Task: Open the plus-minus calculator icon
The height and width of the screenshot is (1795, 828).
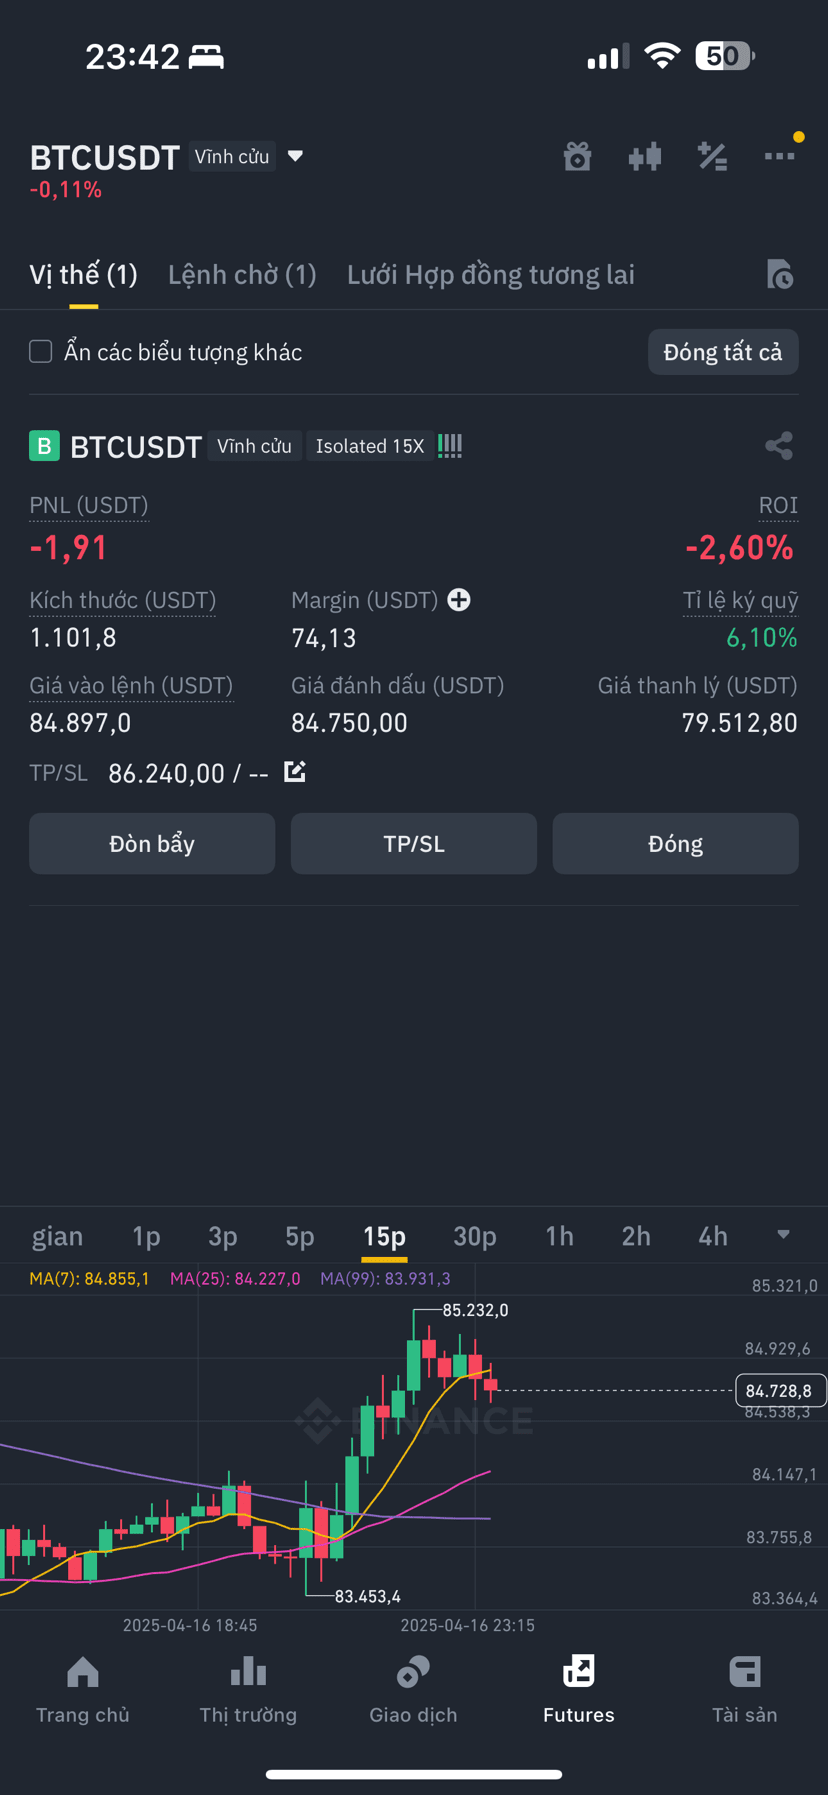Action: (x=712, y=157)
